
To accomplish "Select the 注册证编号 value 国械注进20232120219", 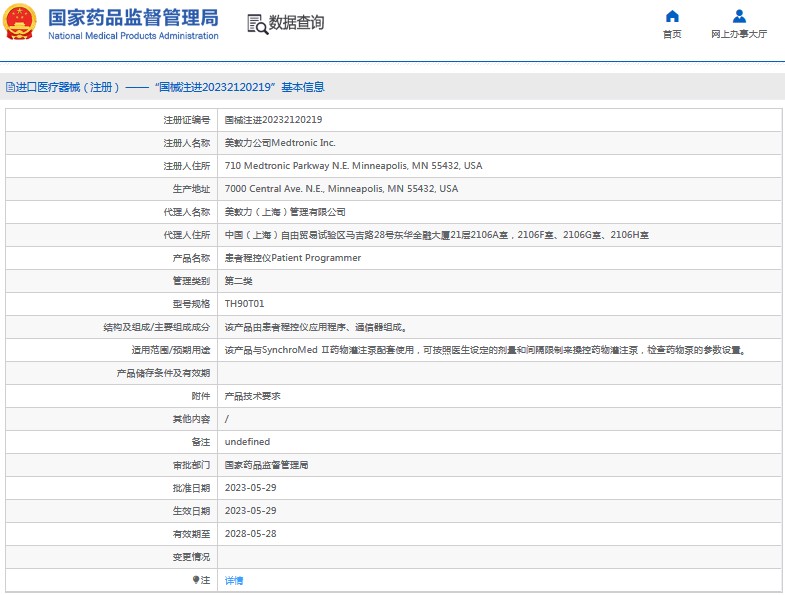I will pos(273,120).
